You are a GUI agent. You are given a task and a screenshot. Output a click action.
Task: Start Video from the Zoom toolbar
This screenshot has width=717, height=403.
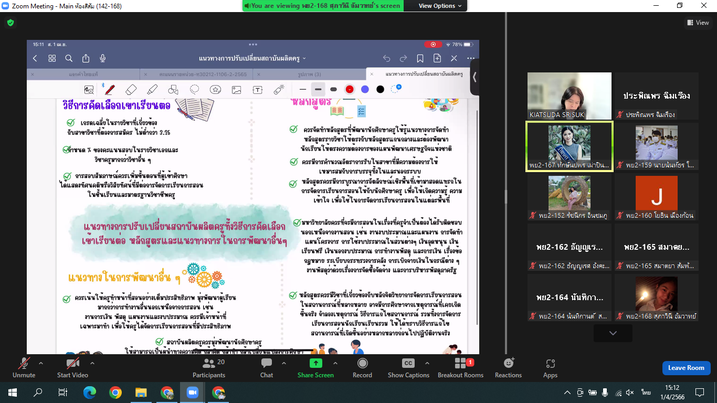72,366
